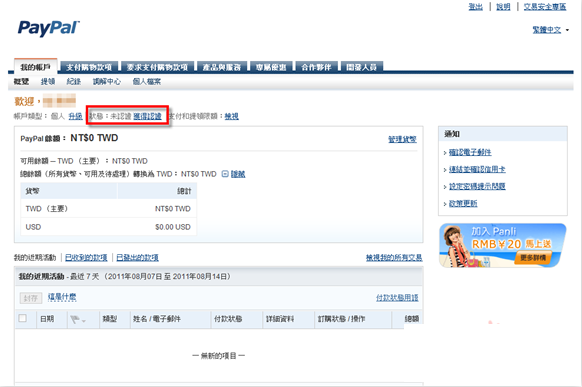
Task: Open the 支付購物款項 tab
Action: point(89,67)
